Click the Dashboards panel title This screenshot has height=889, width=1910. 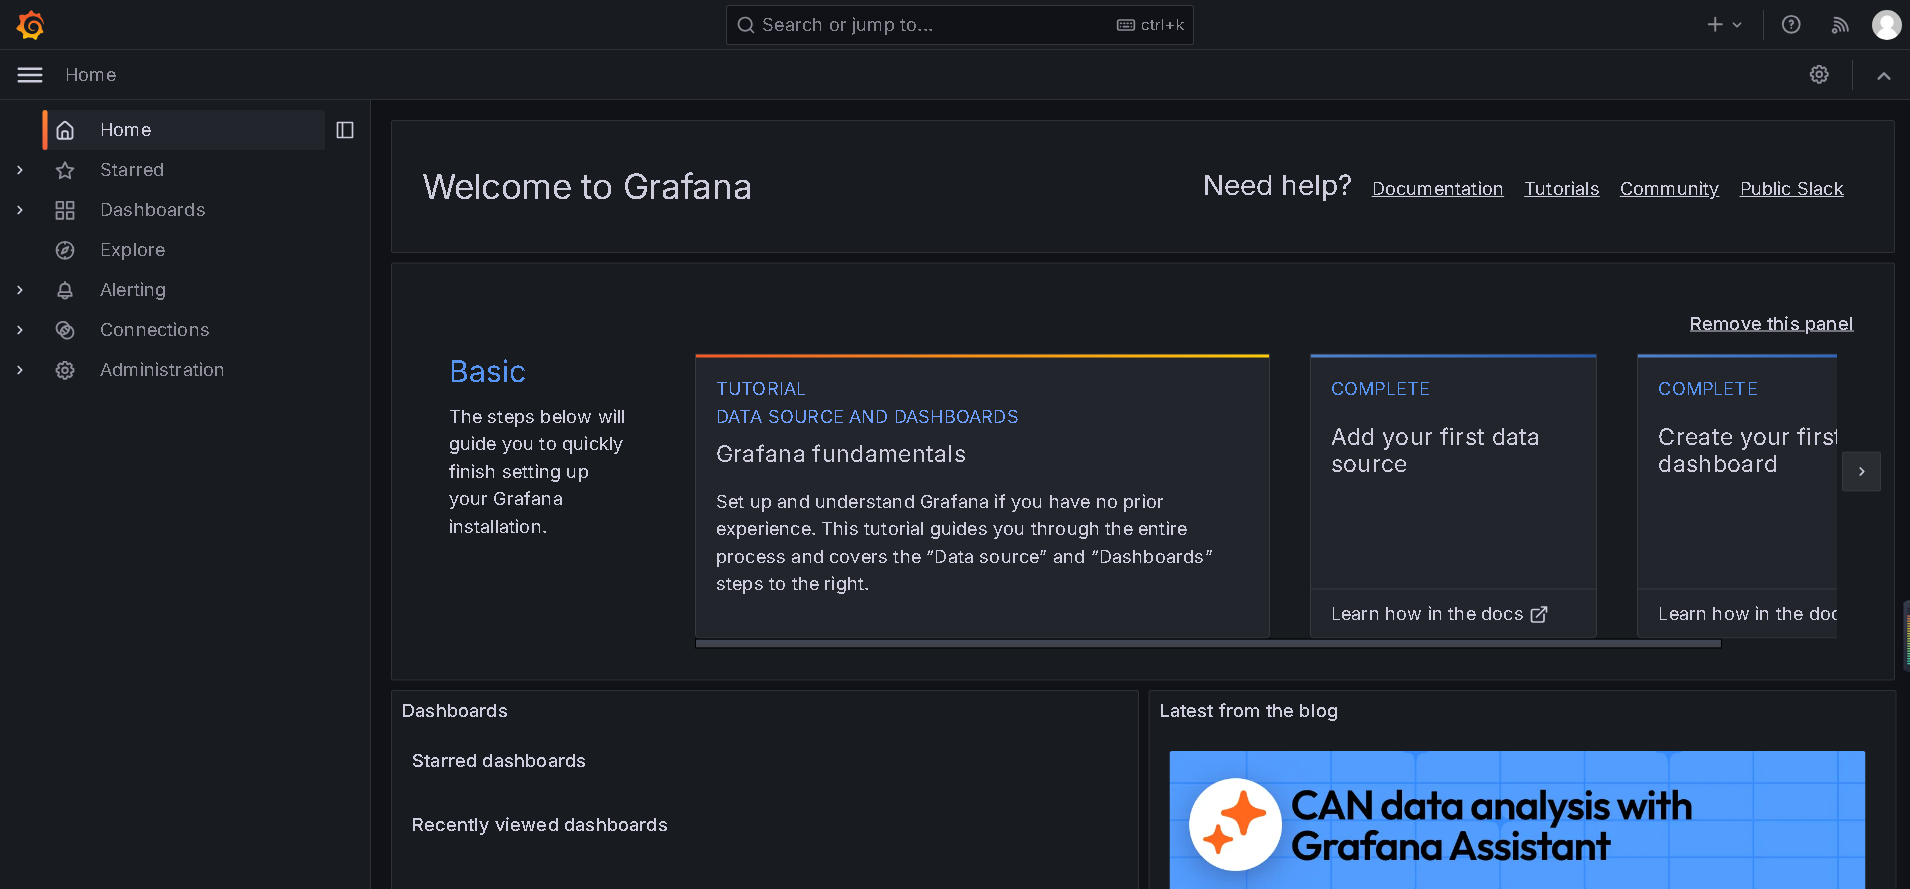pyautogui.click(x=455, y=711)
